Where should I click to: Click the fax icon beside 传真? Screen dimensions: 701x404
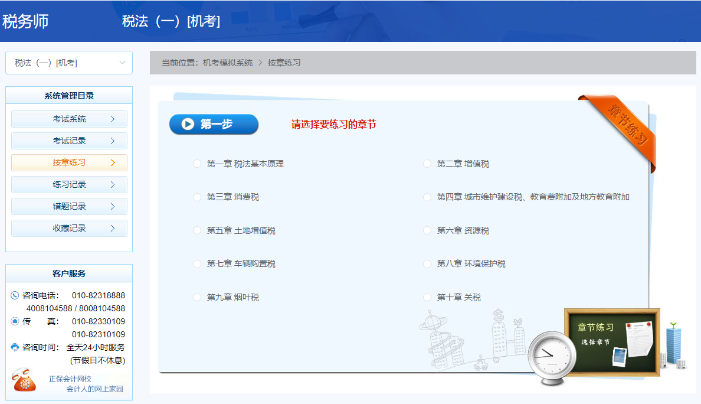click(15, 321)
